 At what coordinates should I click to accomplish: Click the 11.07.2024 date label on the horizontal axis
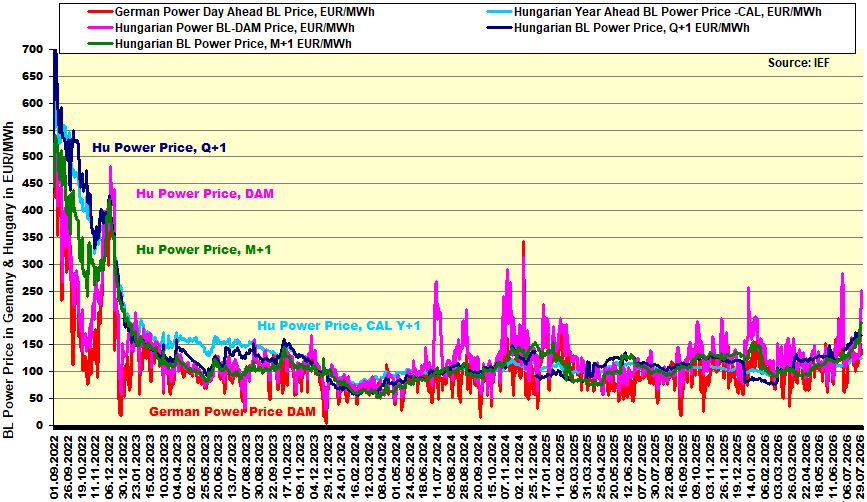[437, 467]
